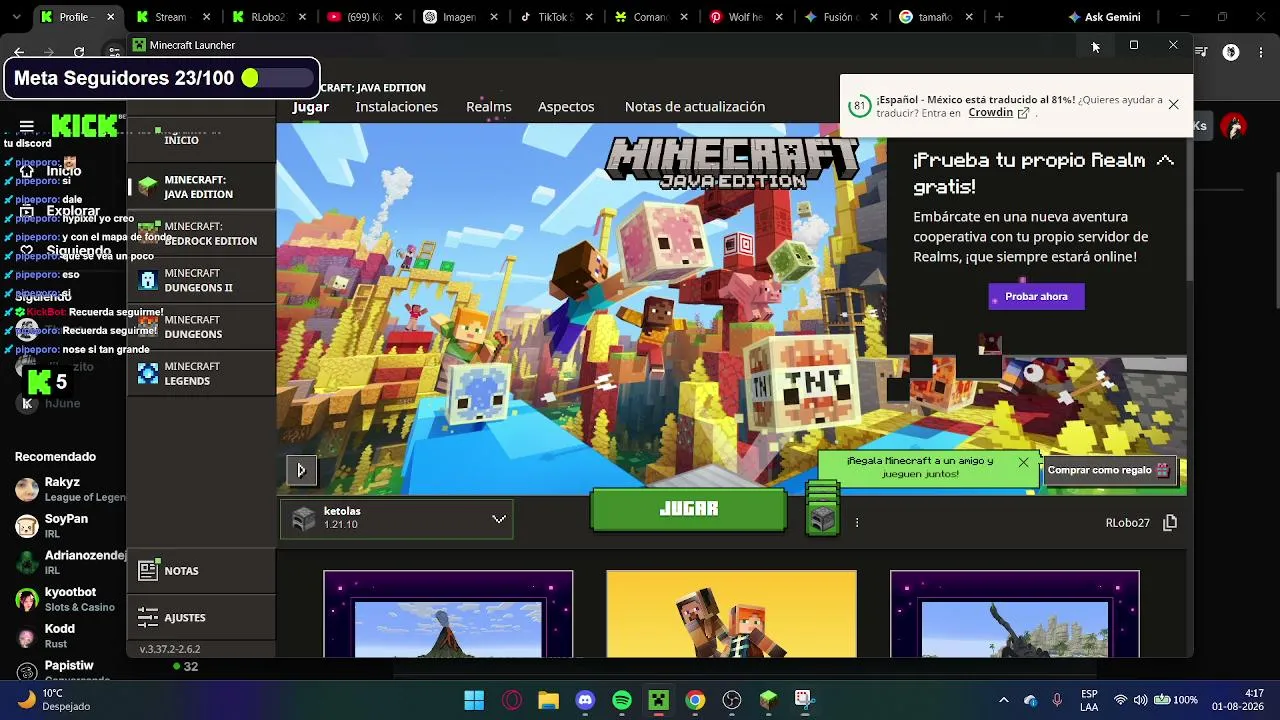
Task: Open the yellow Steve and Alex news card
Action: (x=731, y=614)
